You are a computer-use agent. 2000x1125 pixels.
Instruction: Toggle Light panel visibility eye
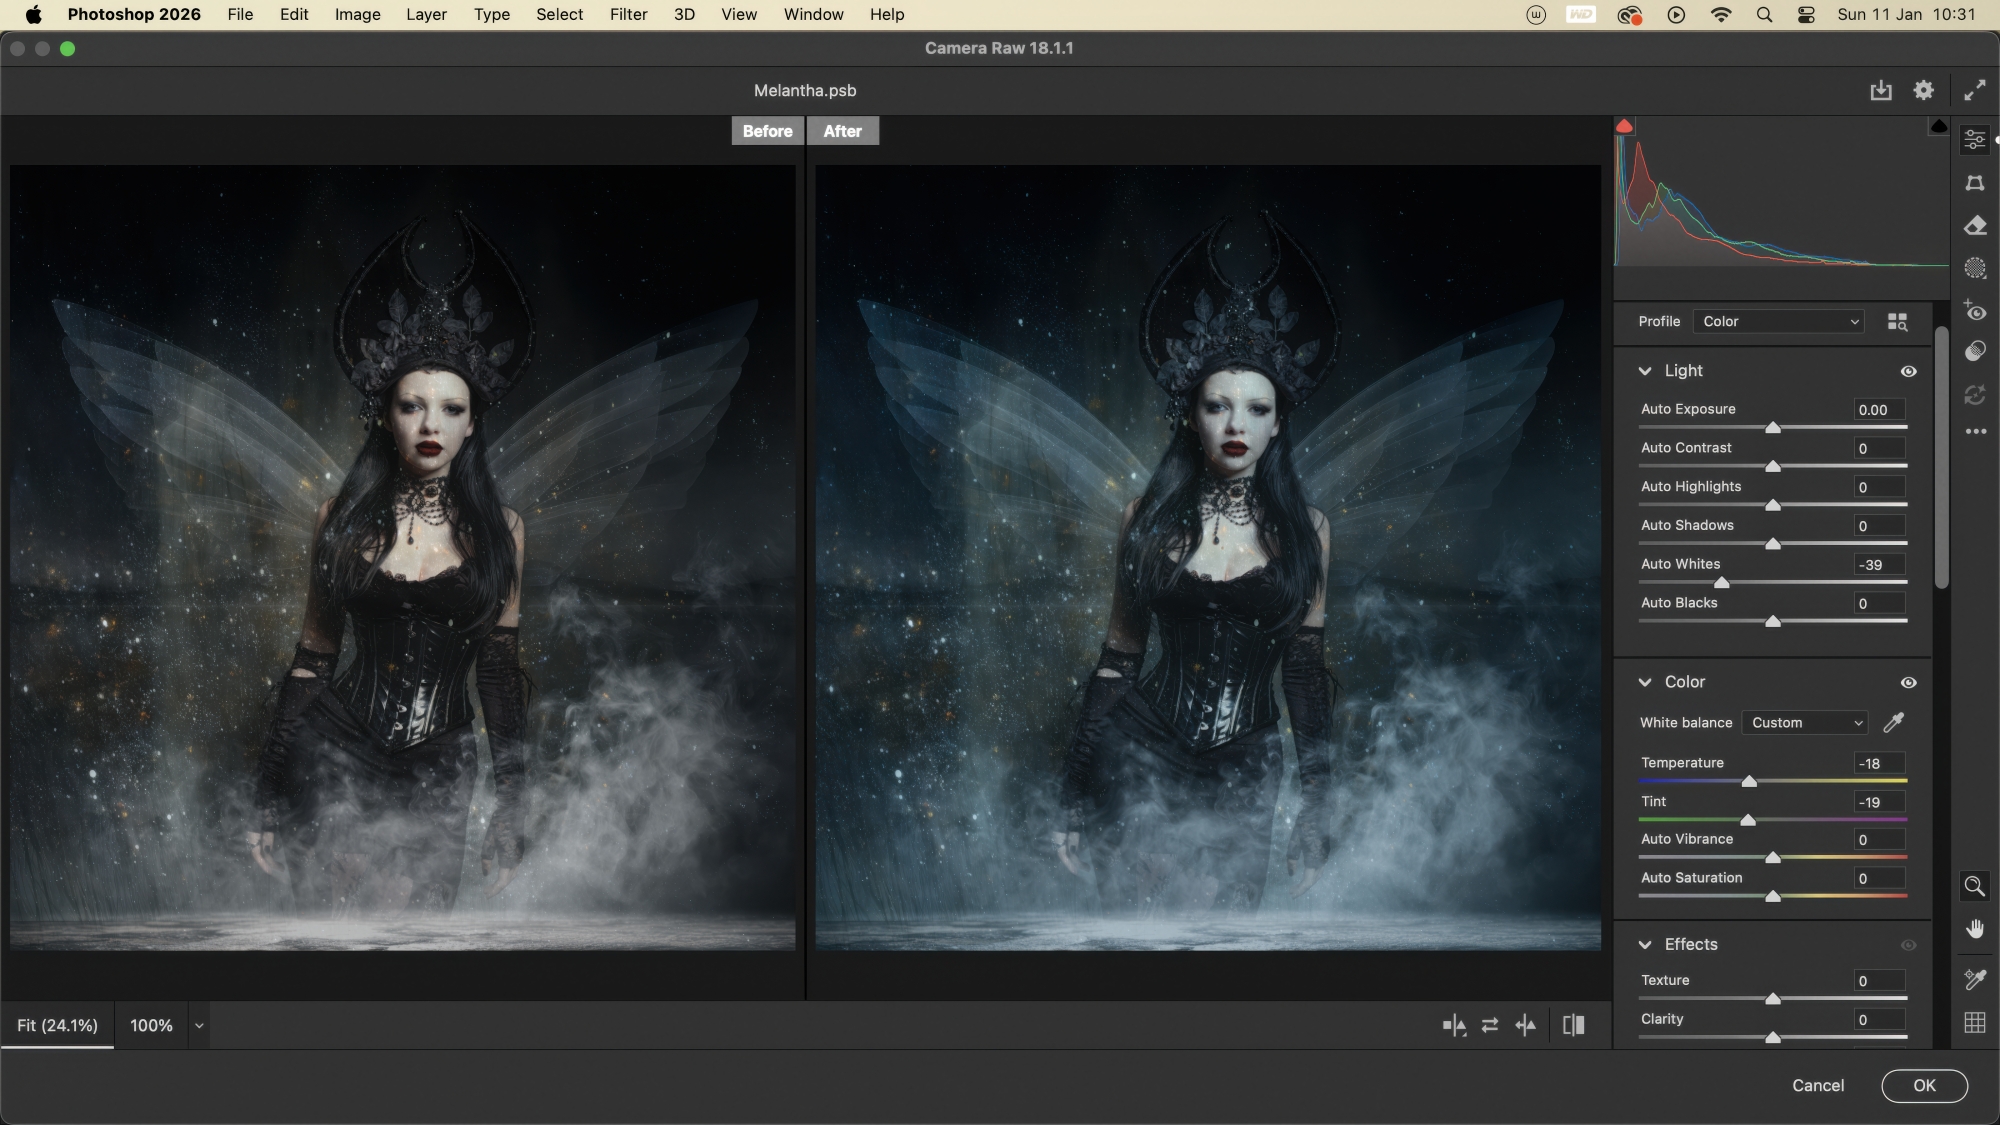point(1908,371)
